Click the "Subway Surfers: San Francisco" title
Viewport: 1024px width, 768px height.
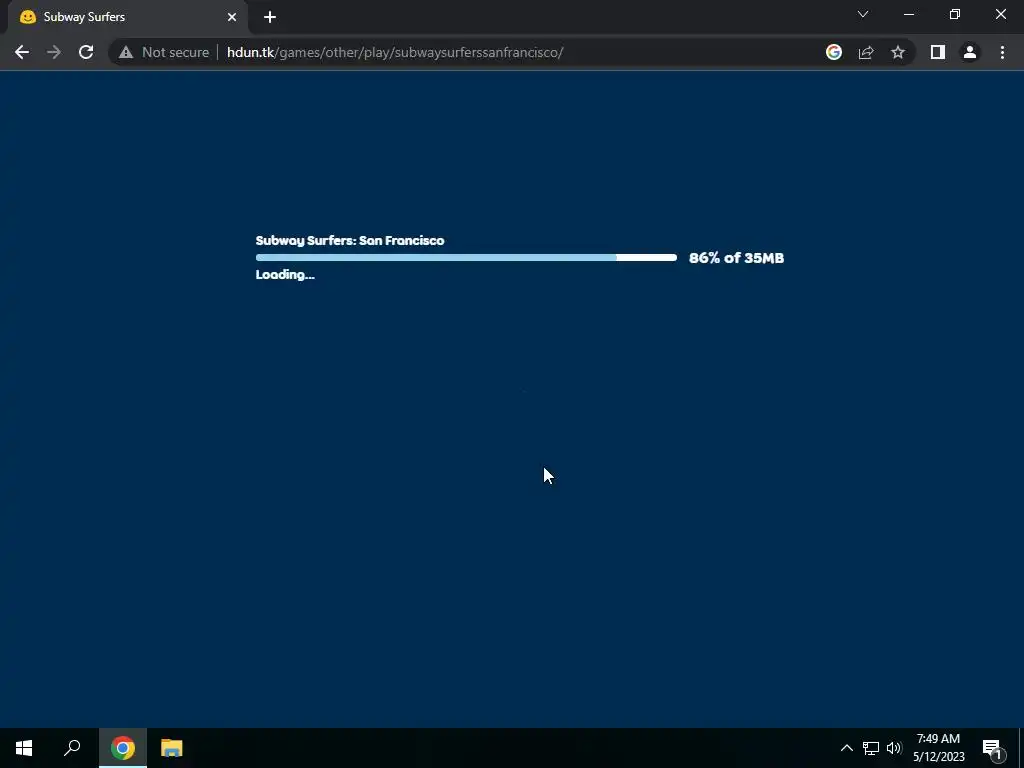click(350, 240)
